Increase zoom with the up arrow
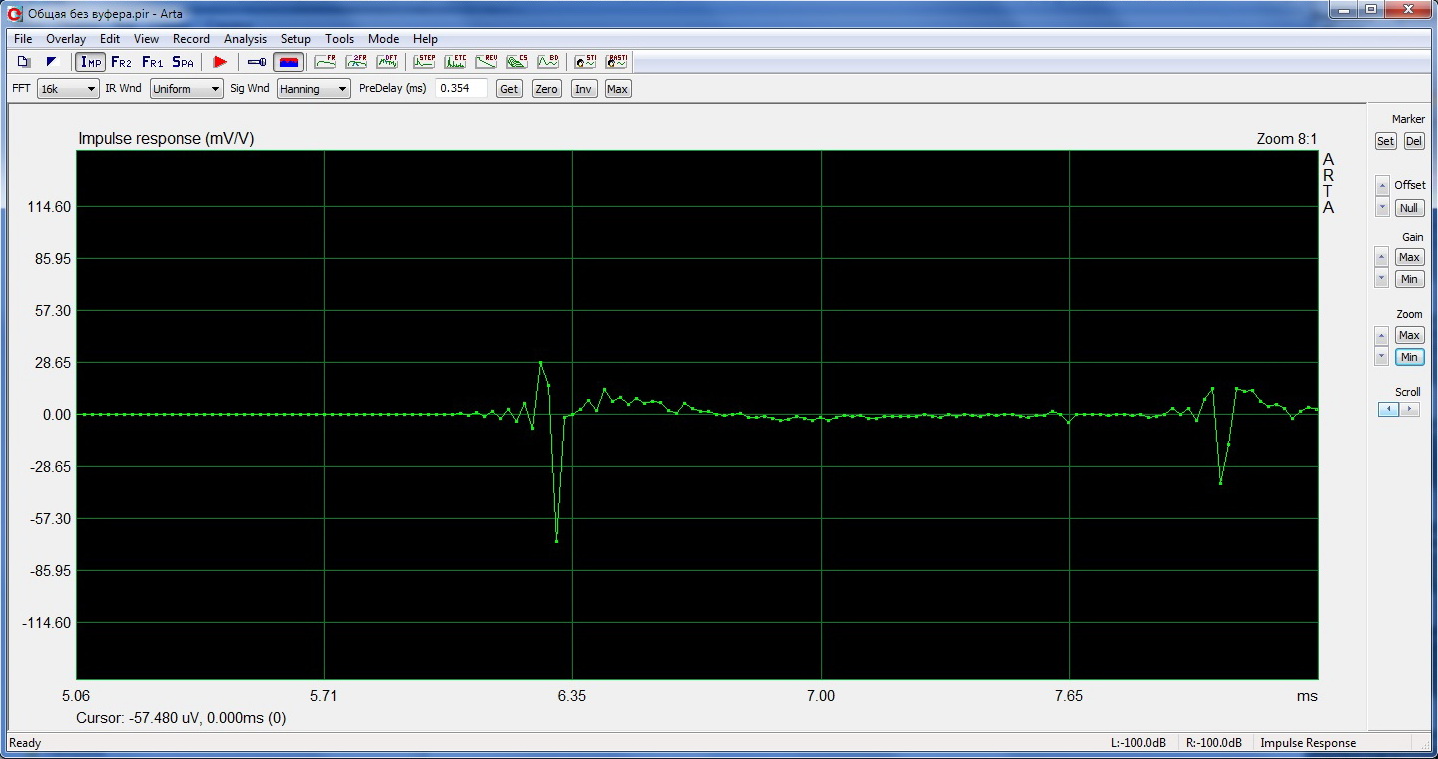 tap(1382, 335)
